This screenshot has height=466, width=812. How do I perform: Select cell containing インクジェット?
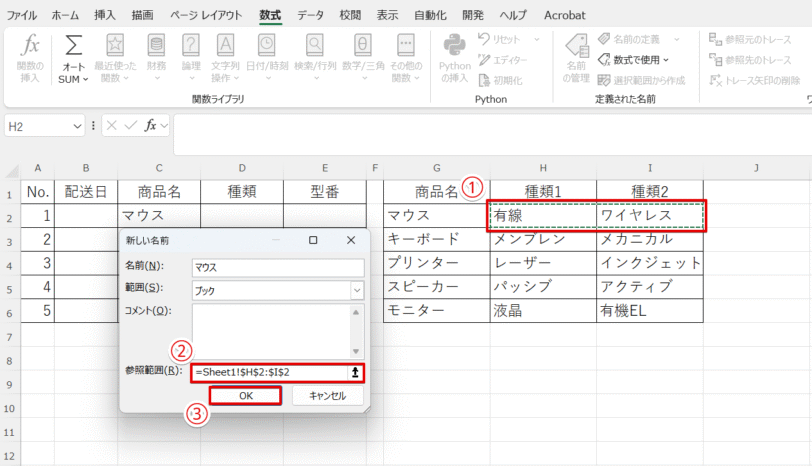point(650,263)
